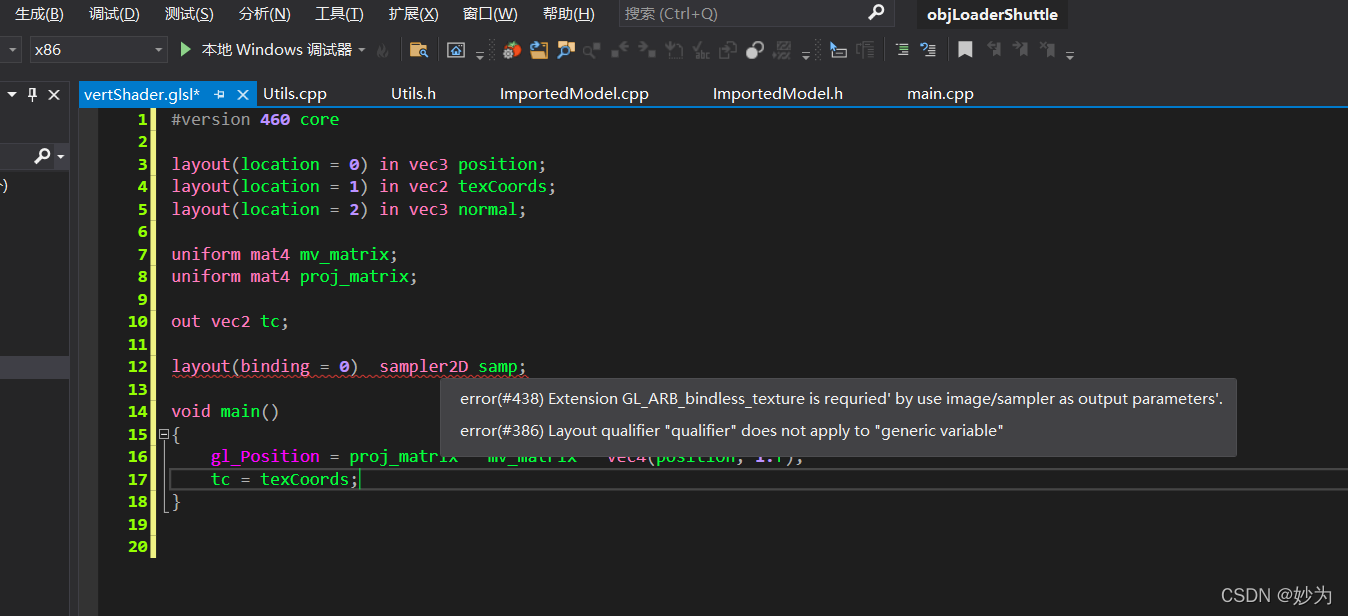This screenshot has width=1348, height=616.
Task: Open the 生成(B) menu
Action: tap(39, 14)
